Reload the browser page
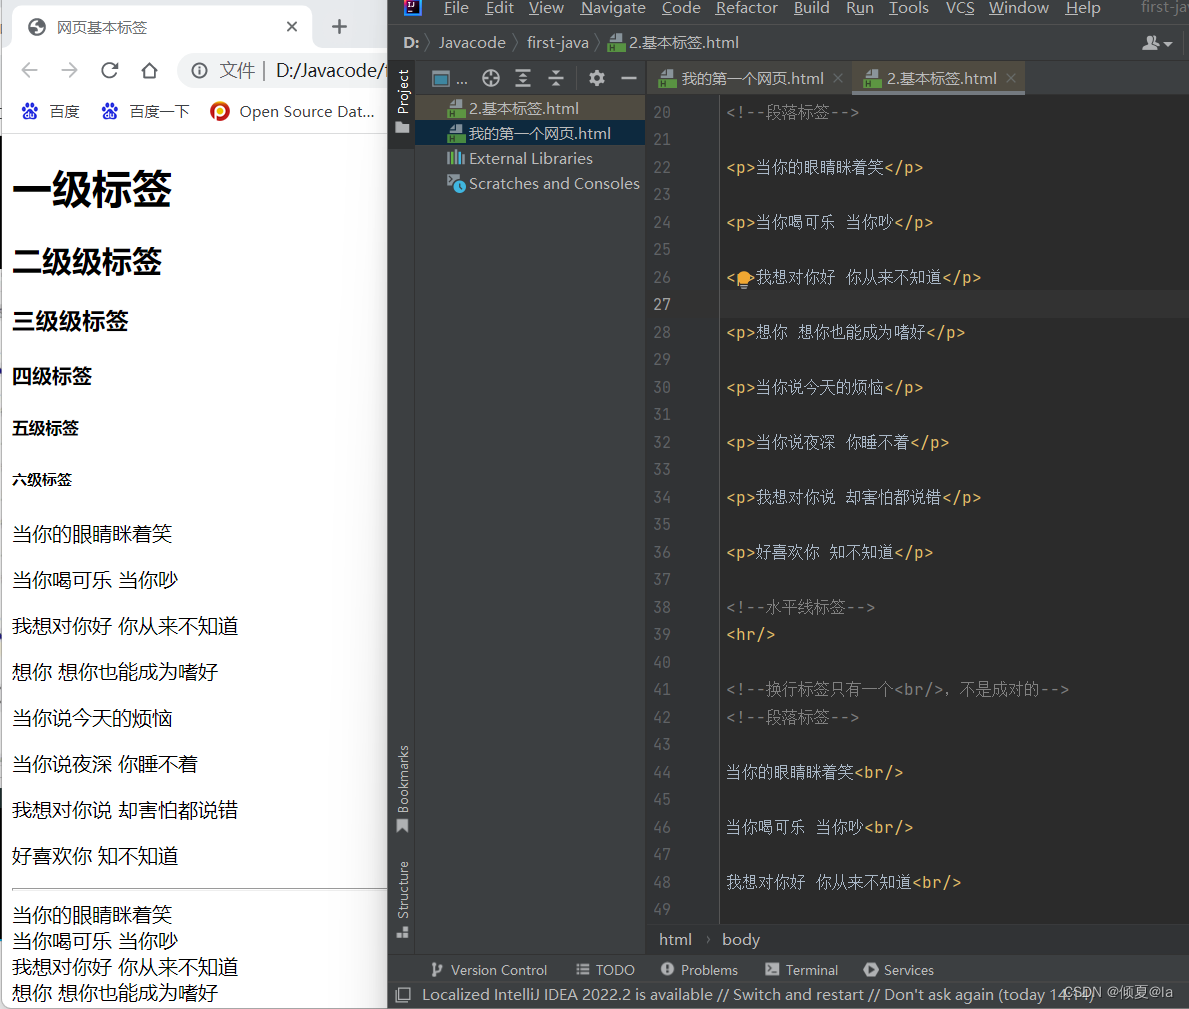 click(109, 71)
